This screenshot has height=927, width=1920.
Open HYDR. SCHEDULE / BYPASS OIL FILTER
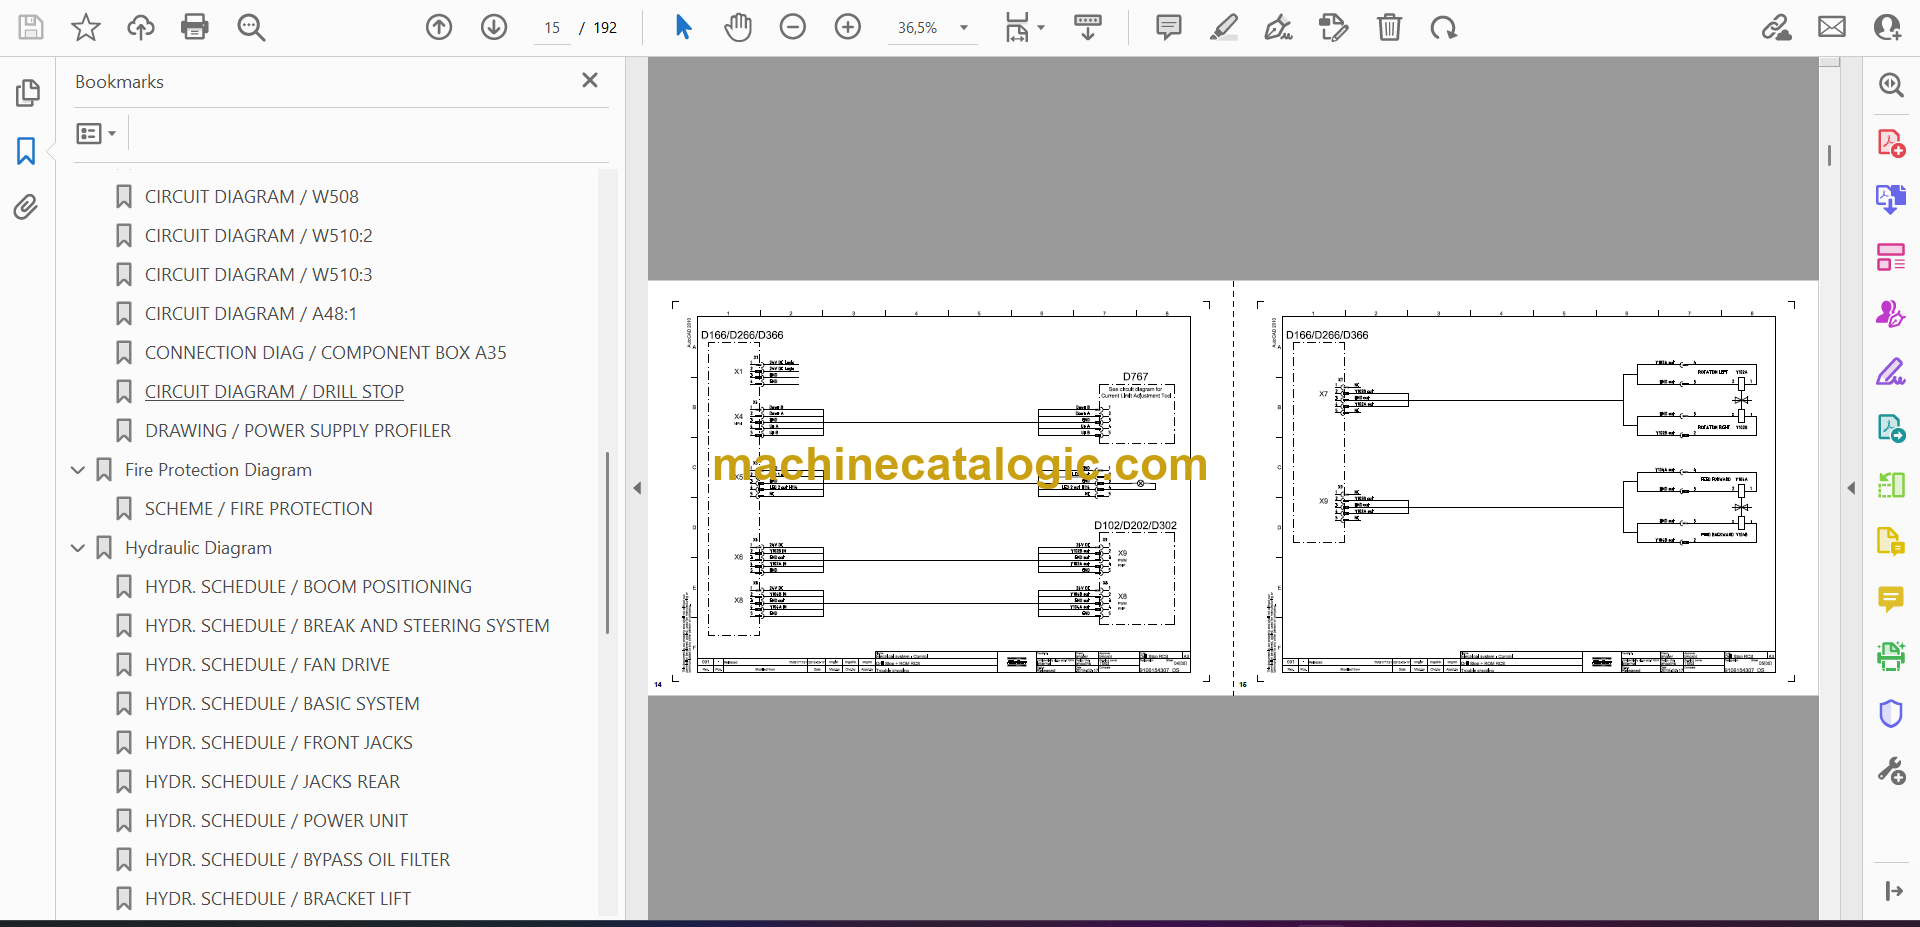pos(297,860)
